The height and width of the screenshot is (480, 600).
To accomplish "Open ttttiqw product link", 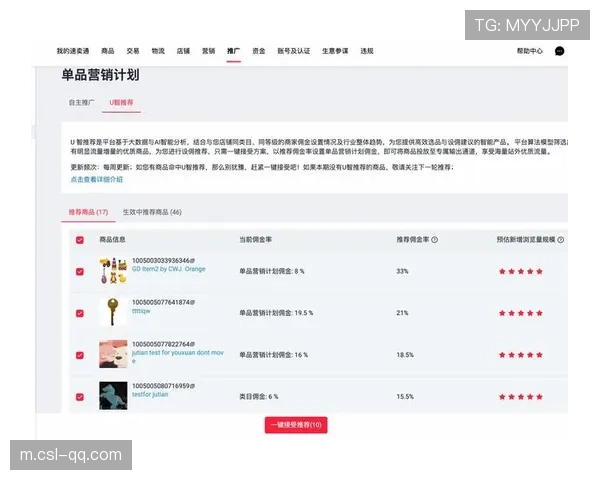I will click(x=141, y=311).
